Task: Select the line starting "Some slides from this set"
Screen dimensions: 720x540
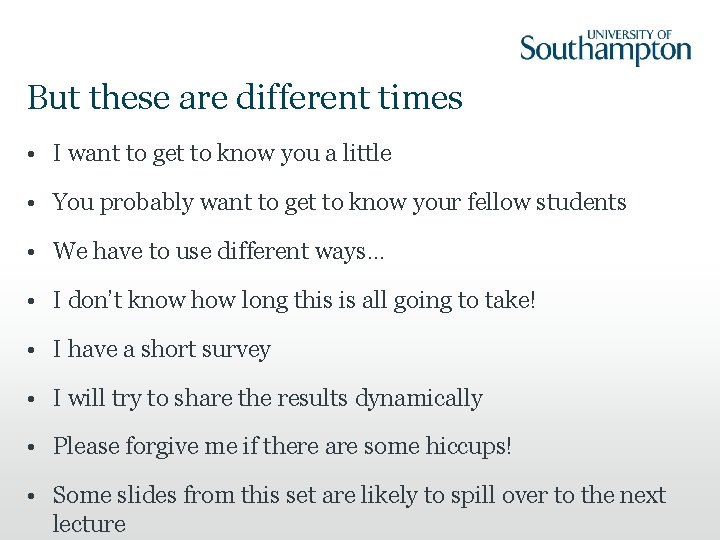Action: coord(358,495)
